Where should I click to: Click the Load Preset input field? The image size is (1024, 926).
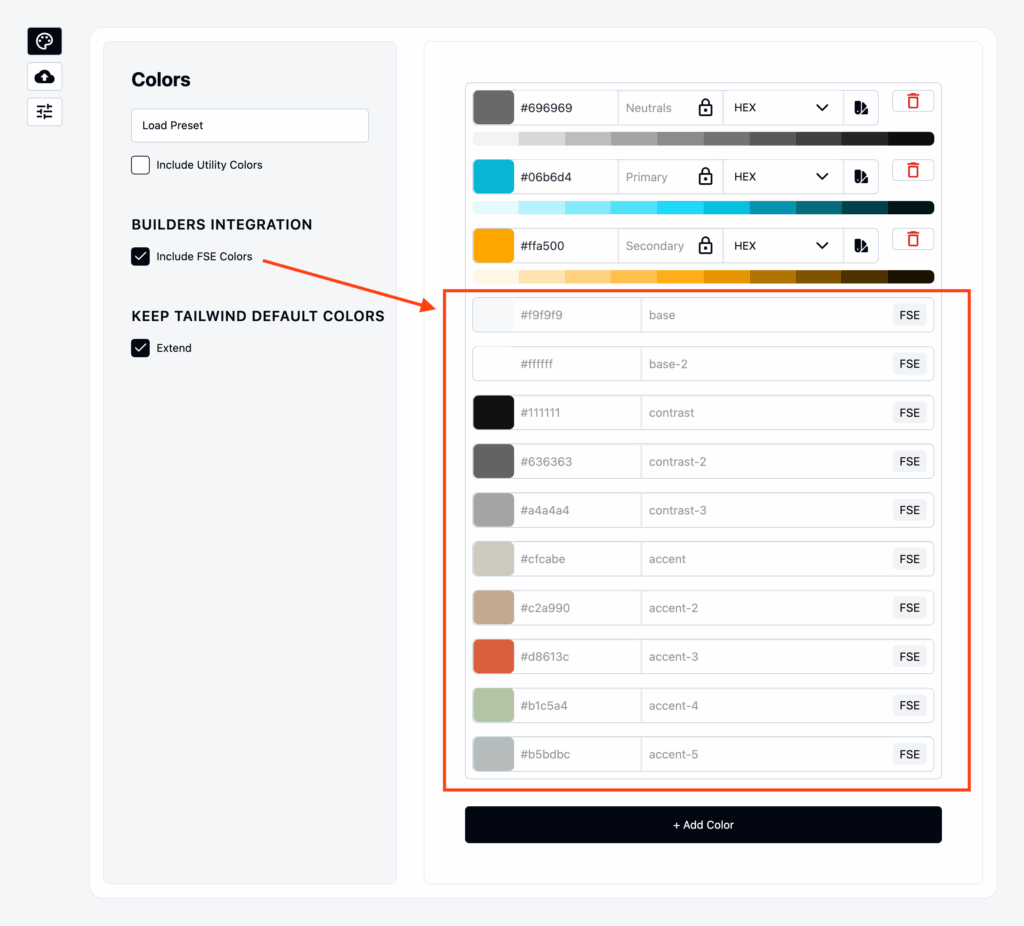click(x=249, y=125)
